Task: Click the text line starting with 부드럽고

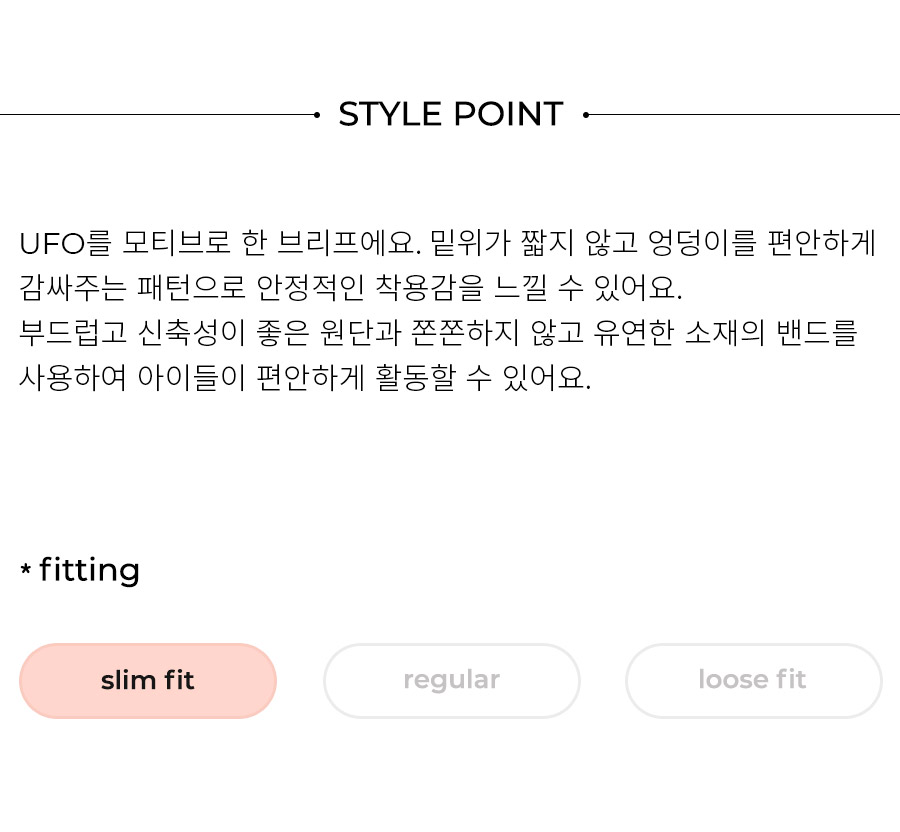Action: pos(439,333)
